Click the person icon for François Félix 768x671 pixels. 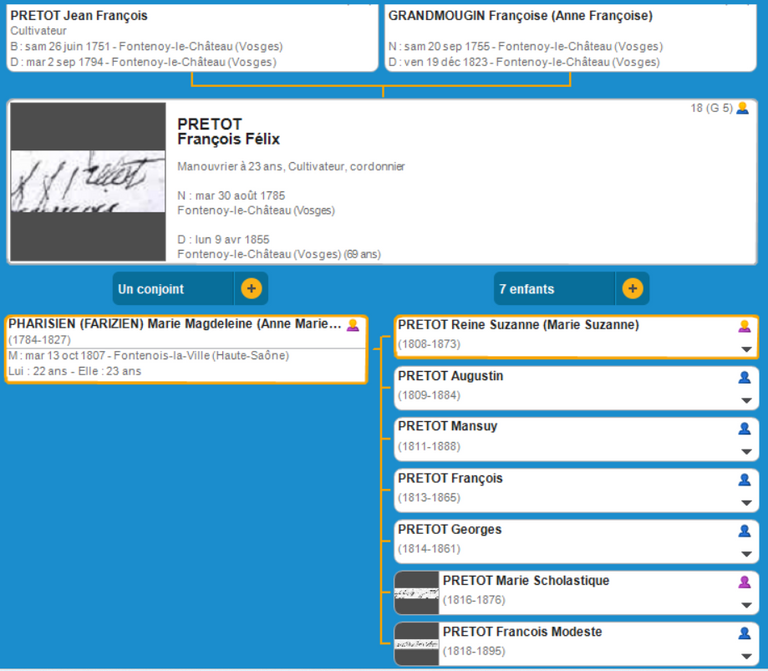(742, 108)
